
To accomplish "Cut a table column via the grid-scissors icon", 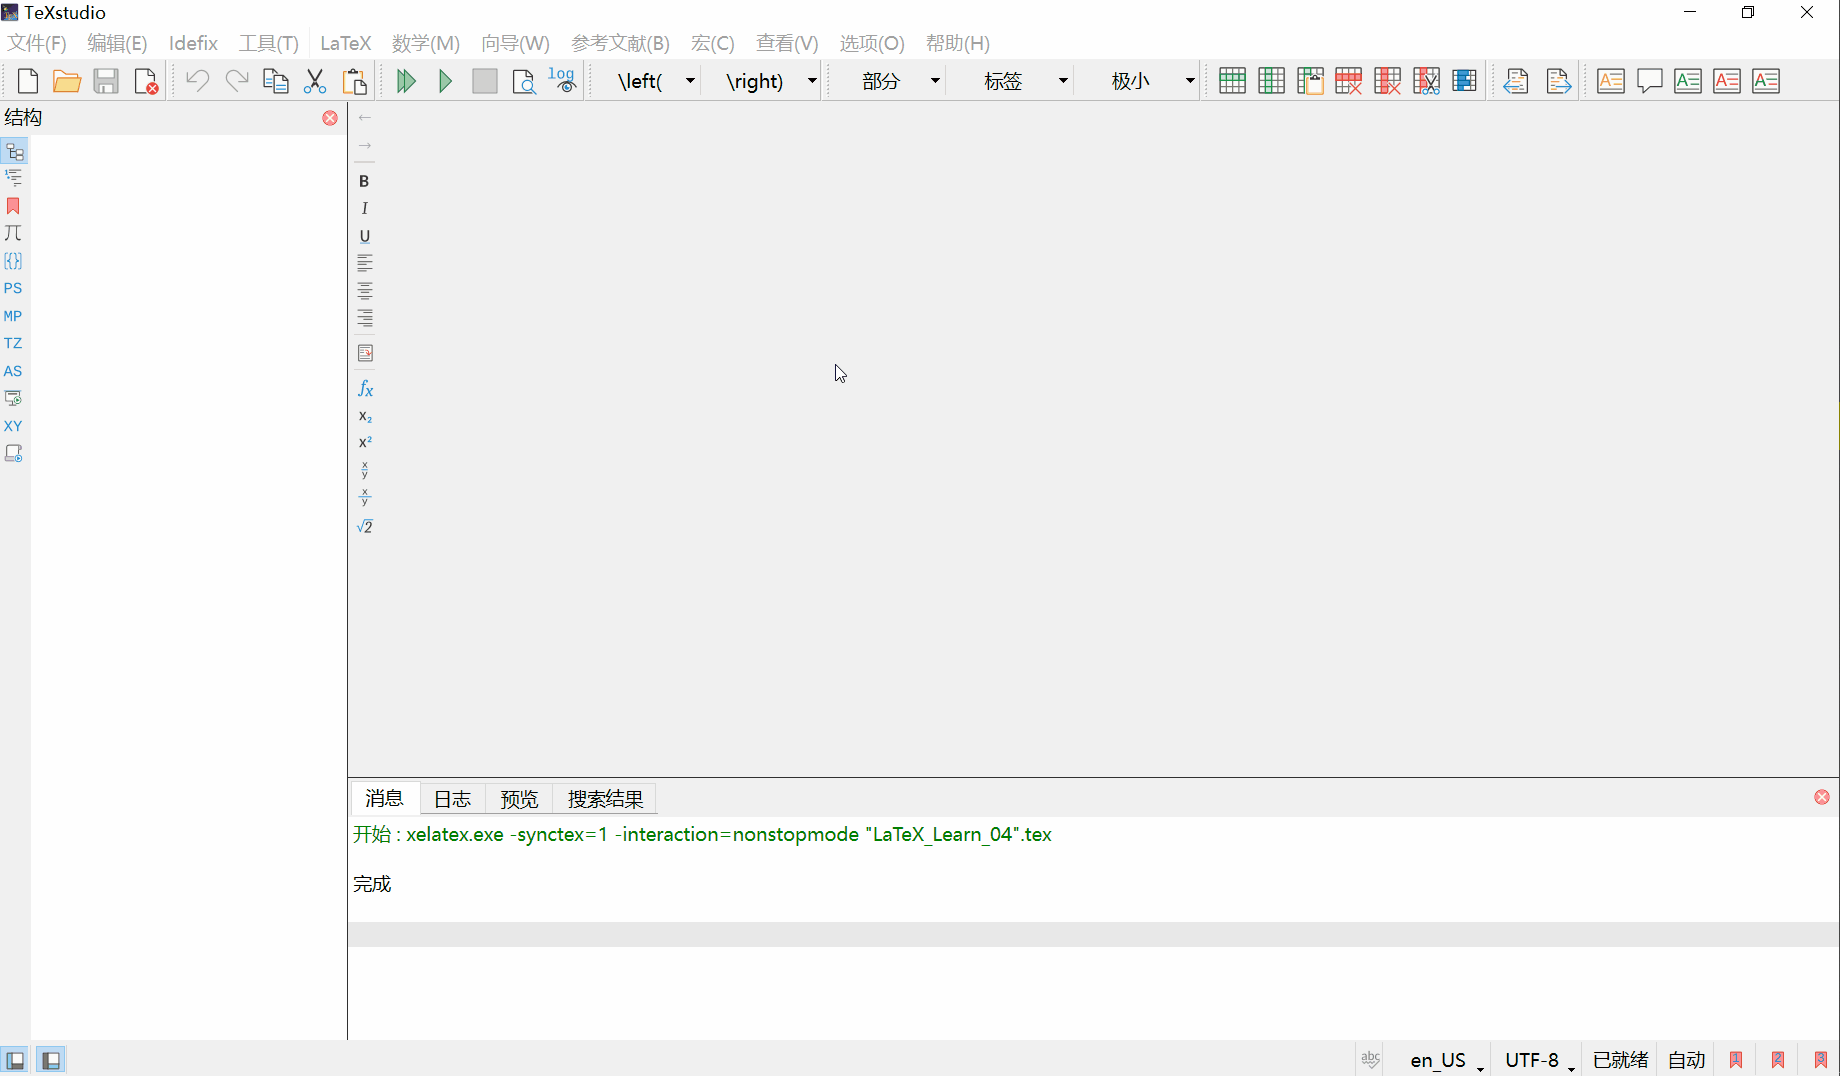I will tap(1427, 81).
